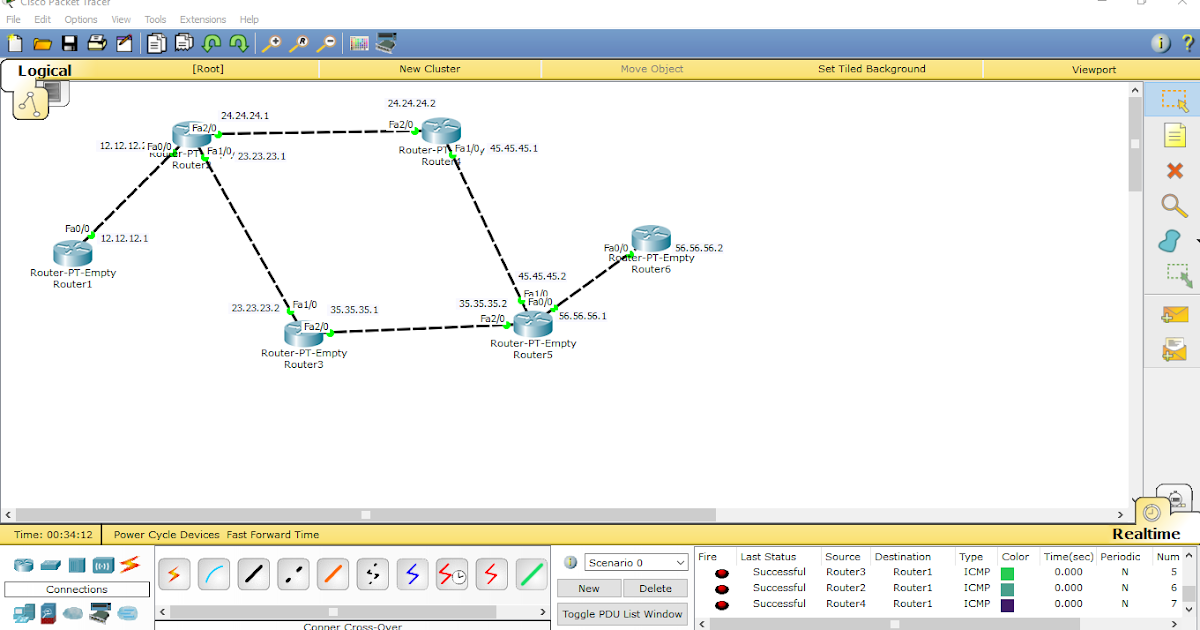
Task: Open the Tools menu
Action: pyautogui.click(x=155, y=19)
